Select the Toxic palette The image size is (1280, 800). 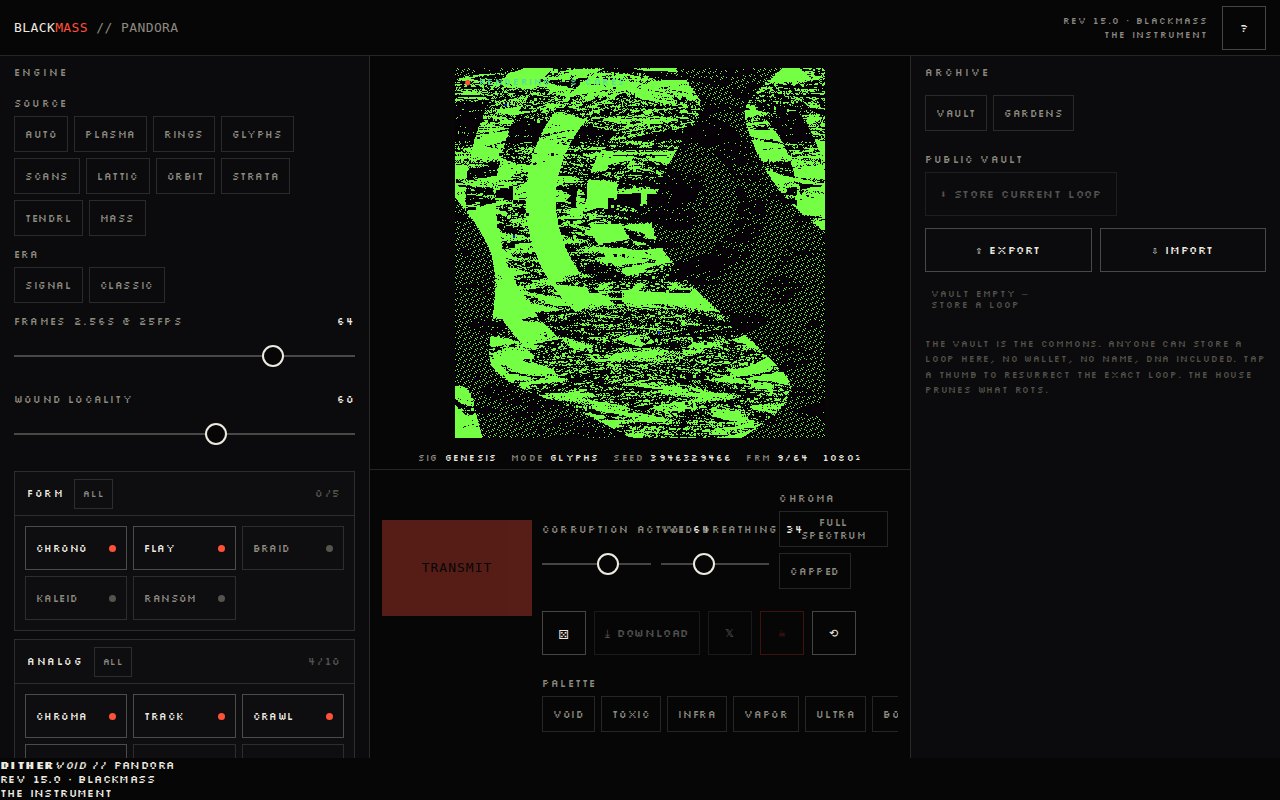(631, 714)
